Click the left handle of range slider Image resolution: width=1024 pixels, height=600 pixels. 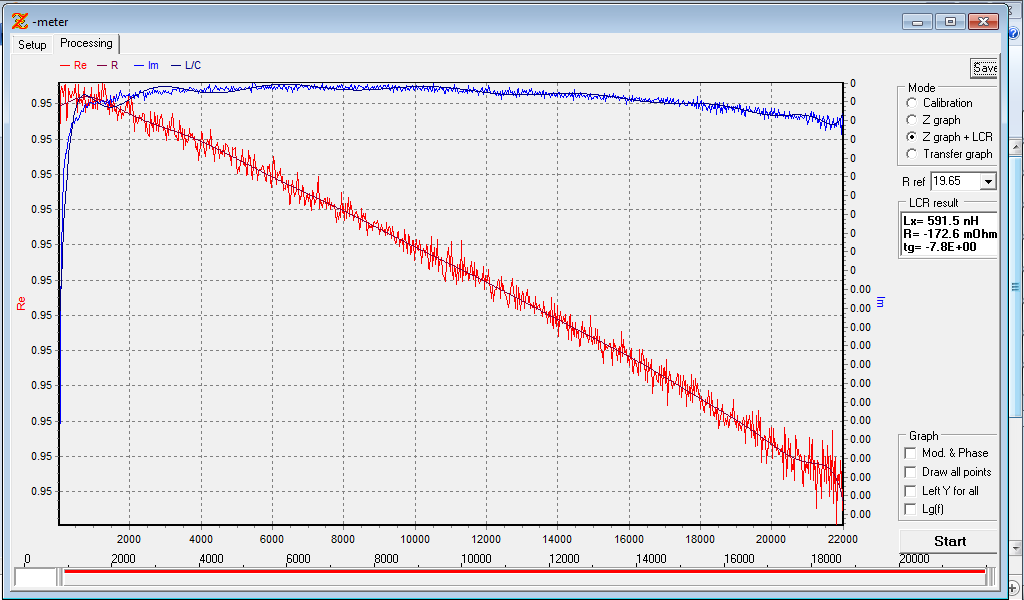tap(59, 576)
